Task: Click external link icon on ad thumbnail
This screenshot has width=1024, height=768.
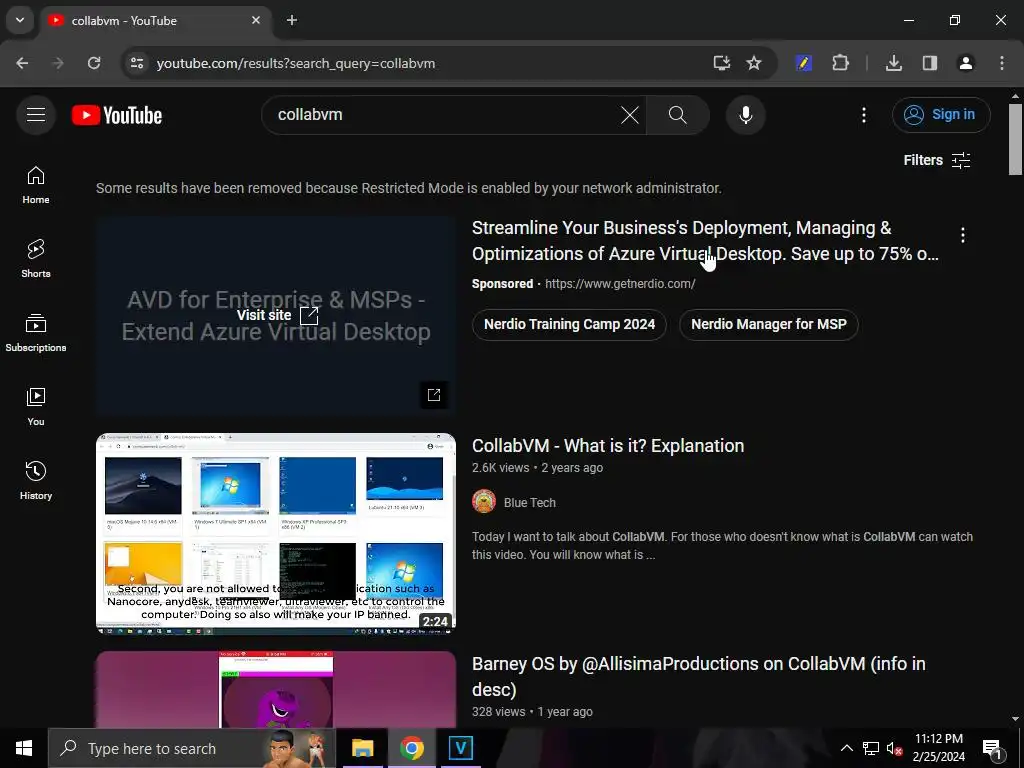Action: coord(434,394)
